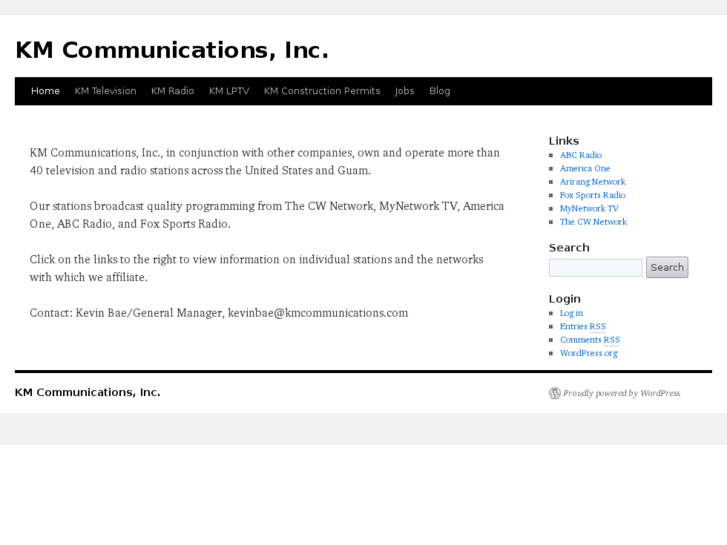727x545 pixels.
Task: Click the Search sidebar heading text
Action: pyautogui.click(x=569, y=248)
